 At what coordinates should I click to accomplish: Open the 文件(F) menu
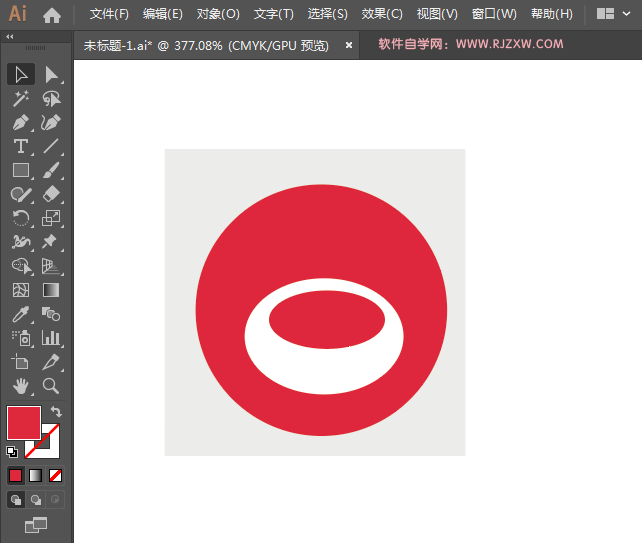[x=109, y=14]
